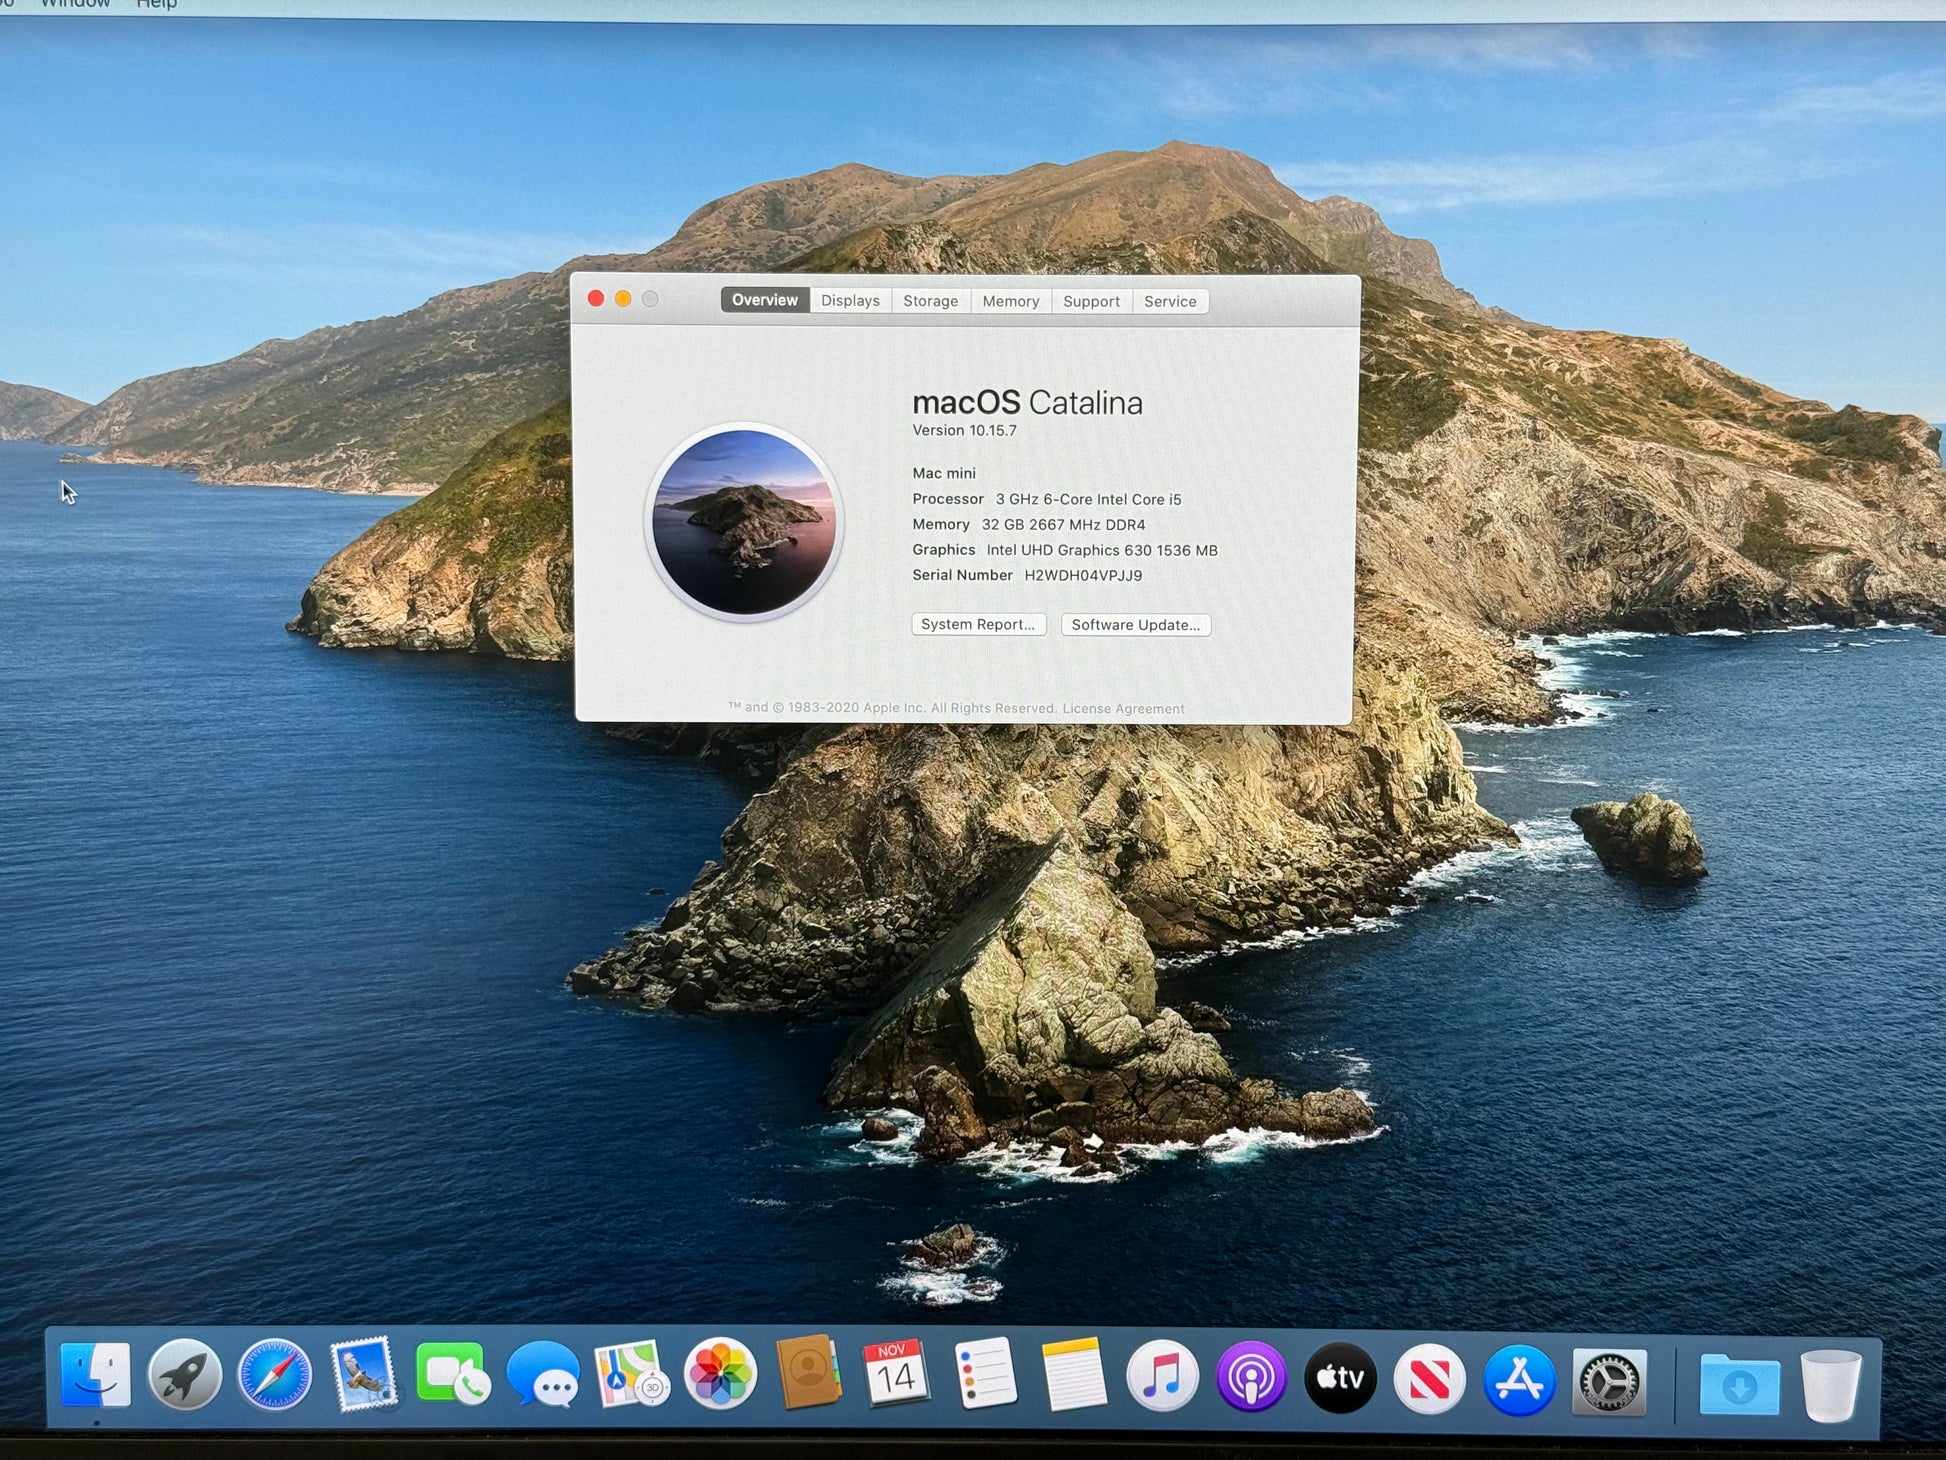Open Launchpad rocket icon
Screen dimensions: 1946x1460
185,1376
